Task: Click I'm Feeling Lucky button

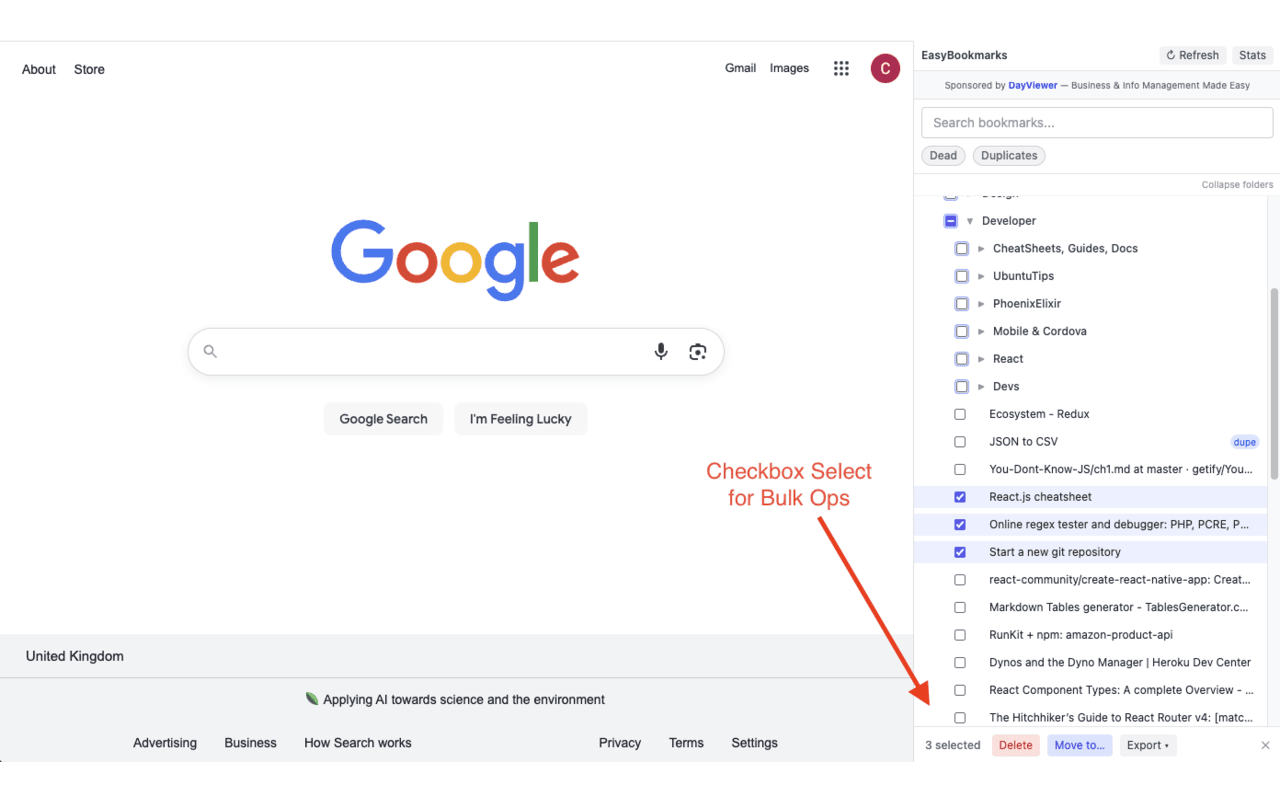Action: [521, 419]
